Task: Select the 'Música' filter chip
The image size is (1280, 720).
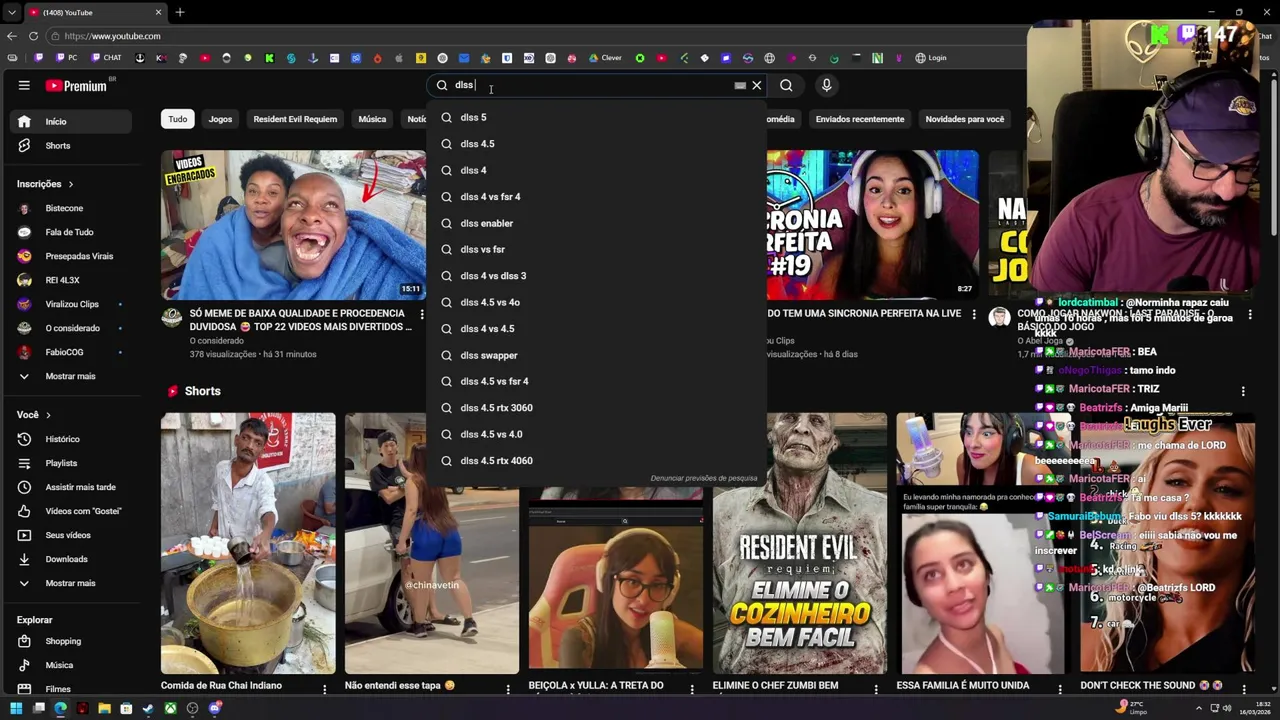Action: coord(372,119)
